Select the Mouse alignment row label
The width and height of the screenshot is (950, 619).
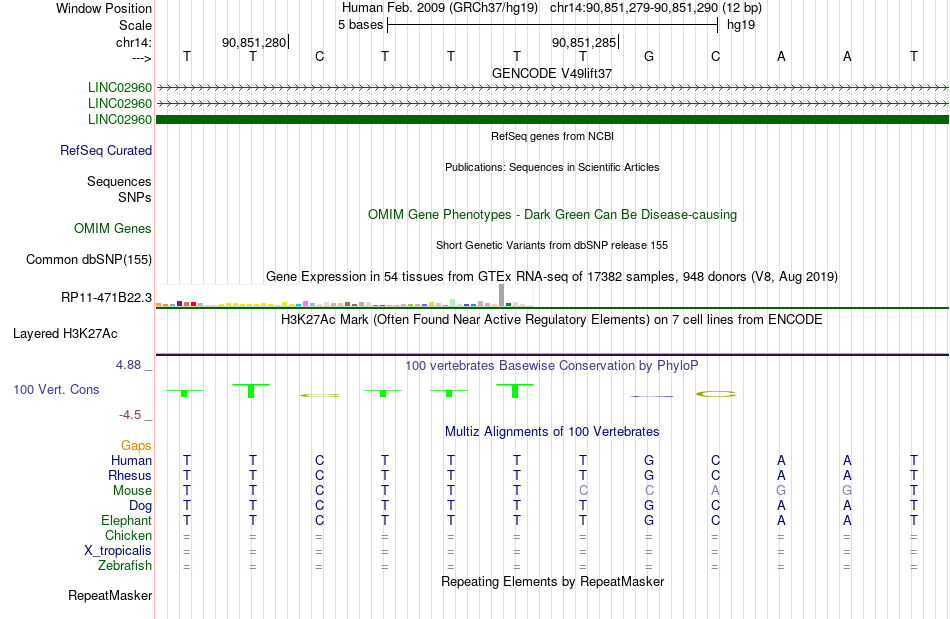[132, 491]
